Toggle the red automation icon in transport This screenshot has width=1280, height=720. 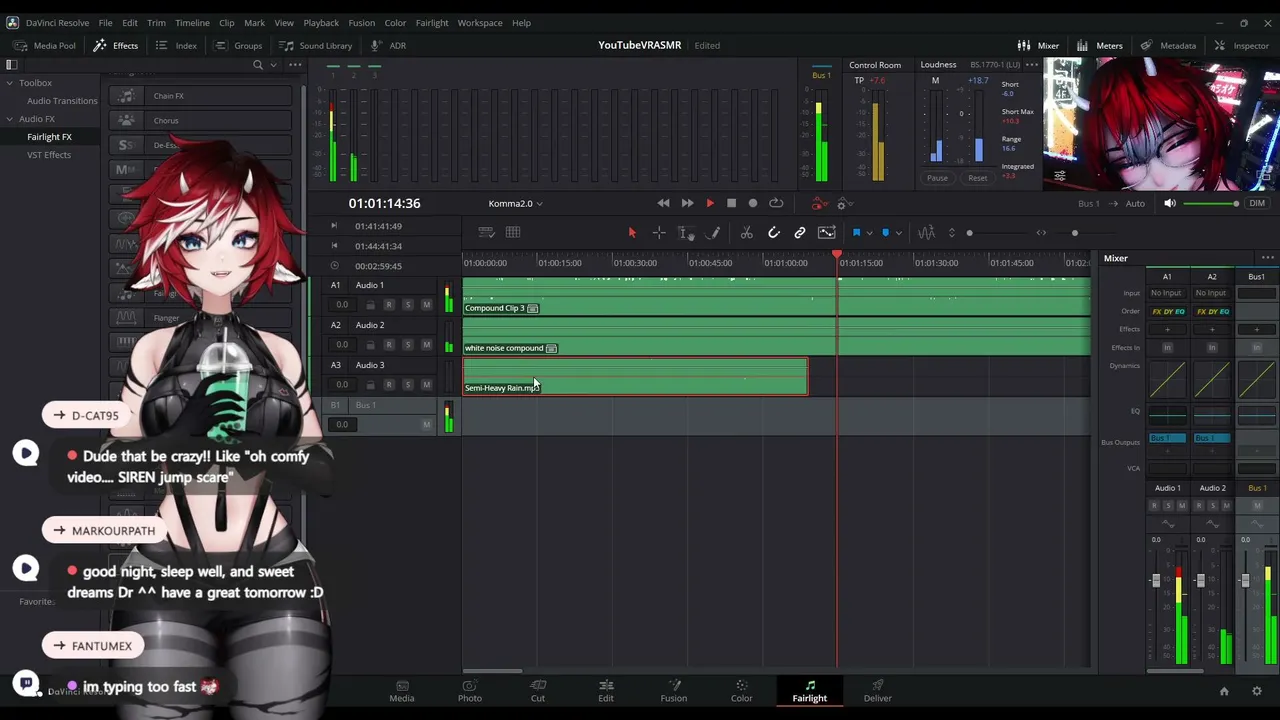click(819, 203)
